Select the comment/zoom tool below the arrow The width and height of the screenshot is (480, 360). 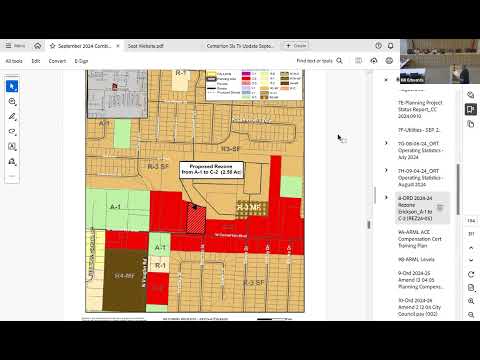pyautogui.click(x=12, y=101)
